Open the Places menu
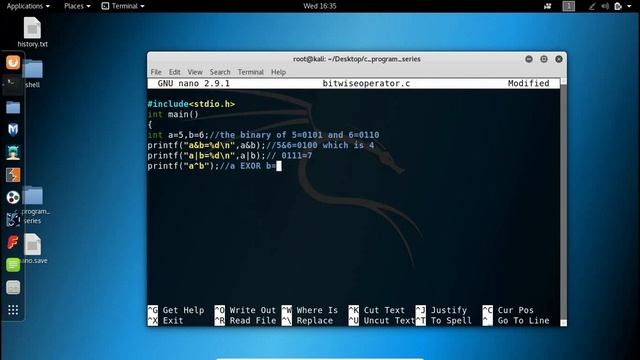 pos(77,6)
